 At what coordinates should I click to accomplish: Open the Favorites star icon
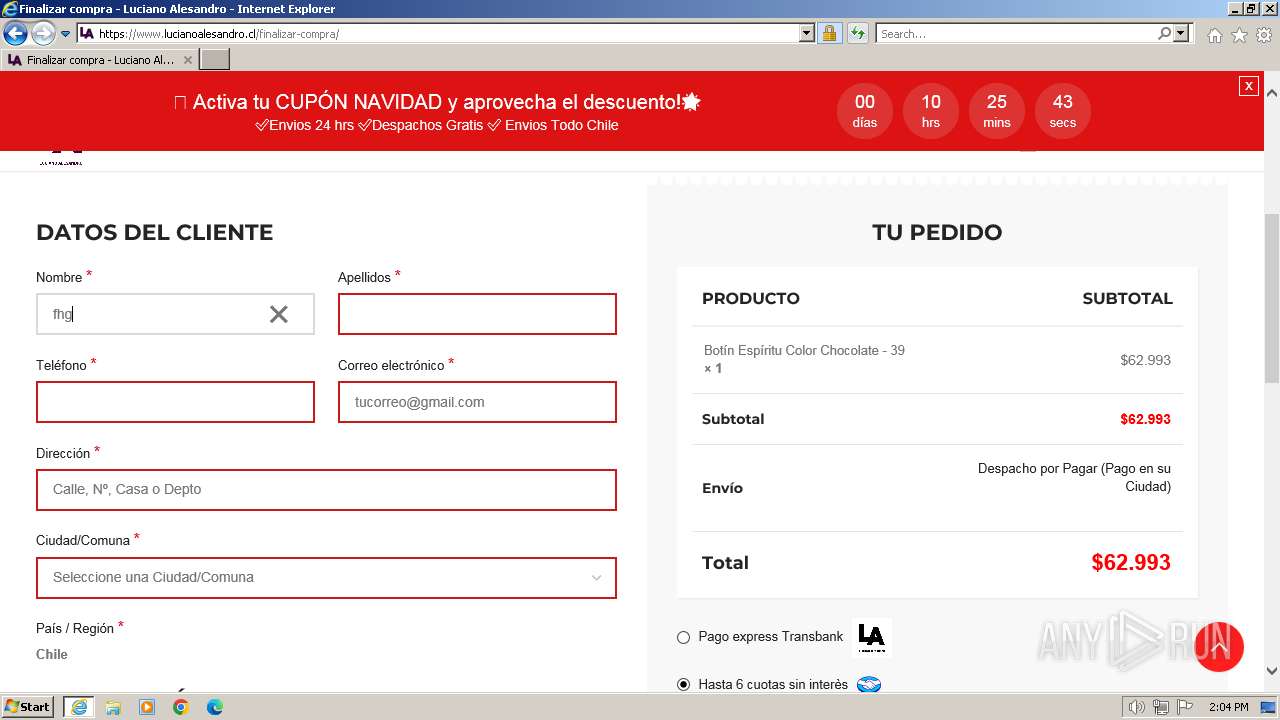tap(1239, 35)
